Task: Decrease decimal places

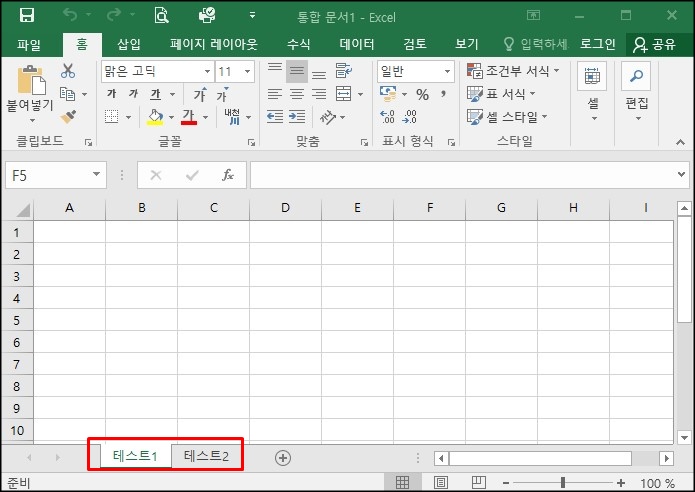Action: tap(409, 117)
